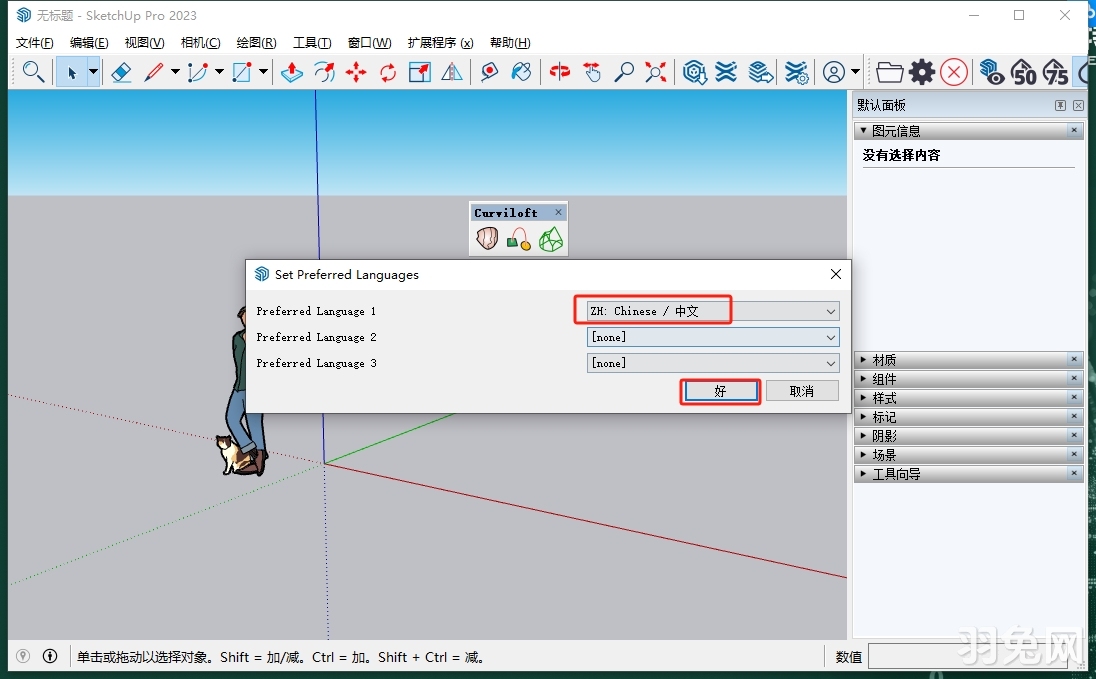1096x679 pixels.
Task: Expand the 材质 panel
Action: pyautogui.click(x=884, y=360)
